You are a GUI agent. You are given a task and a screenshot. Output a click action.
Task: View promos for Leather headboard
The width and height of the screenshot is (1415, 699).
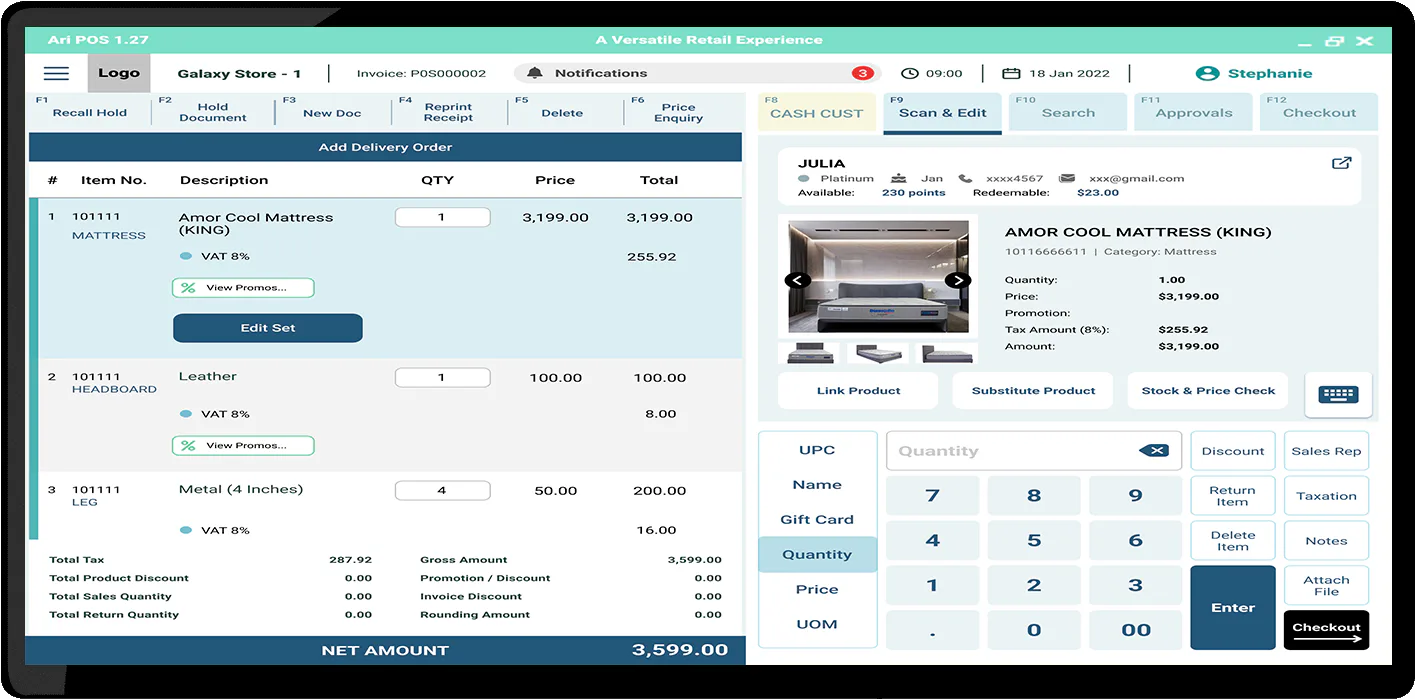(243, 446)
